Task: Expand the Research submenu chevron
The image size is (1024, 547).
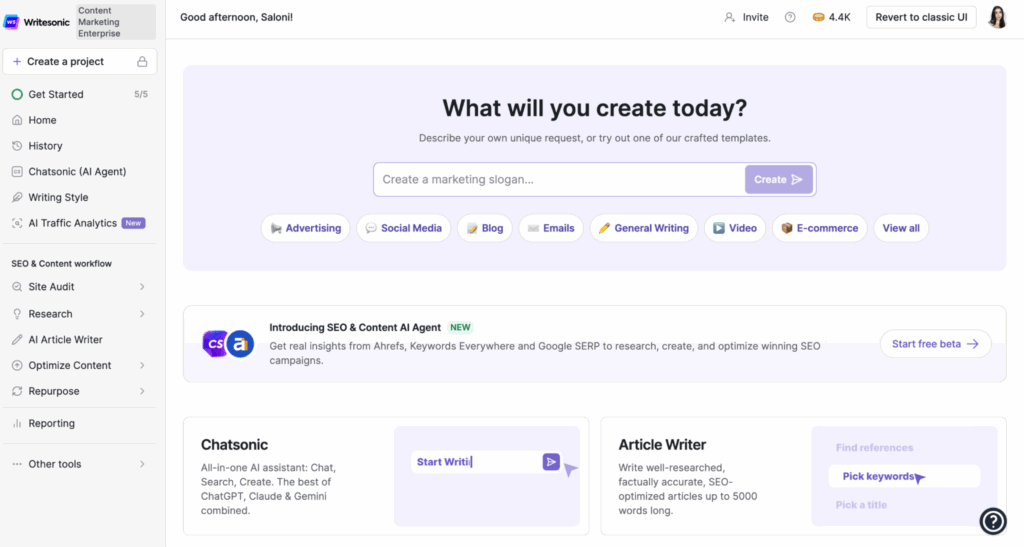Action: tap(142, 314)
